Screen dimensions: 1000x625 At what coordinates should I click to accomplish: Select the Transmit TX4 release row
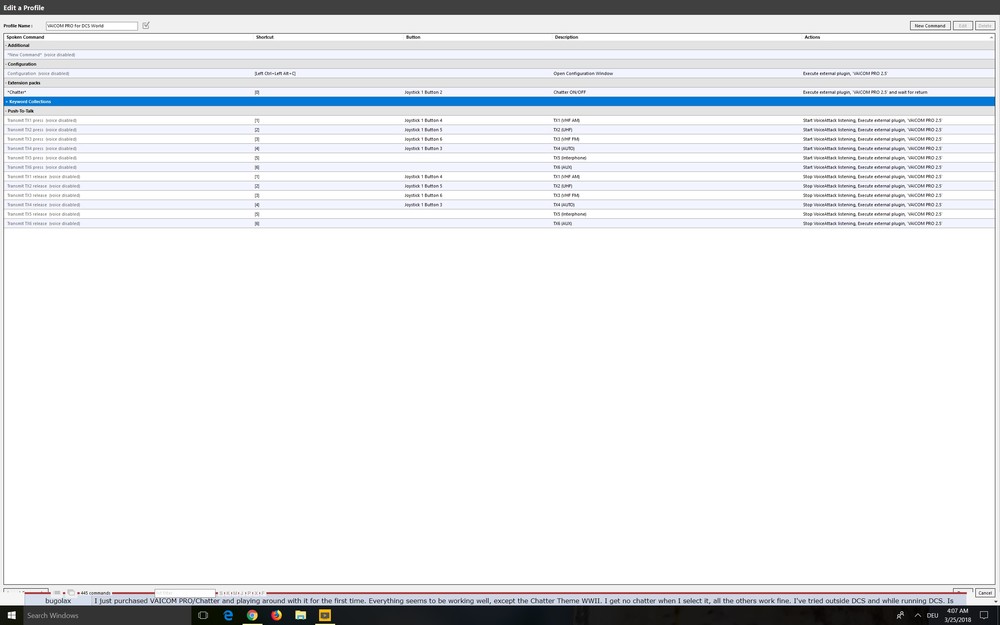499,205
